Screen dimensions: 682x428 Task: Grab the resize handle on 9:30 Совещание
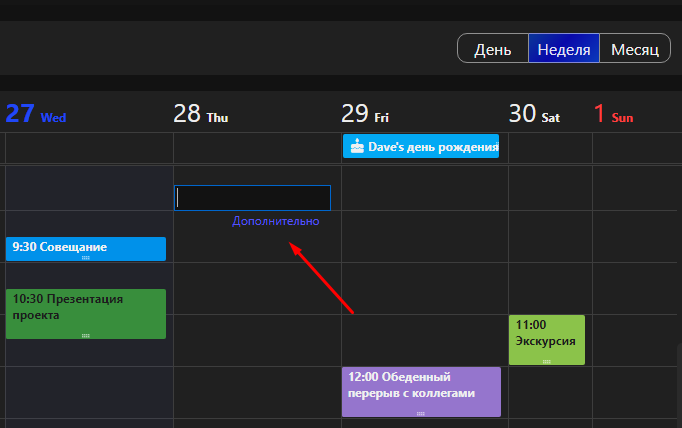[x=86, y=258]
